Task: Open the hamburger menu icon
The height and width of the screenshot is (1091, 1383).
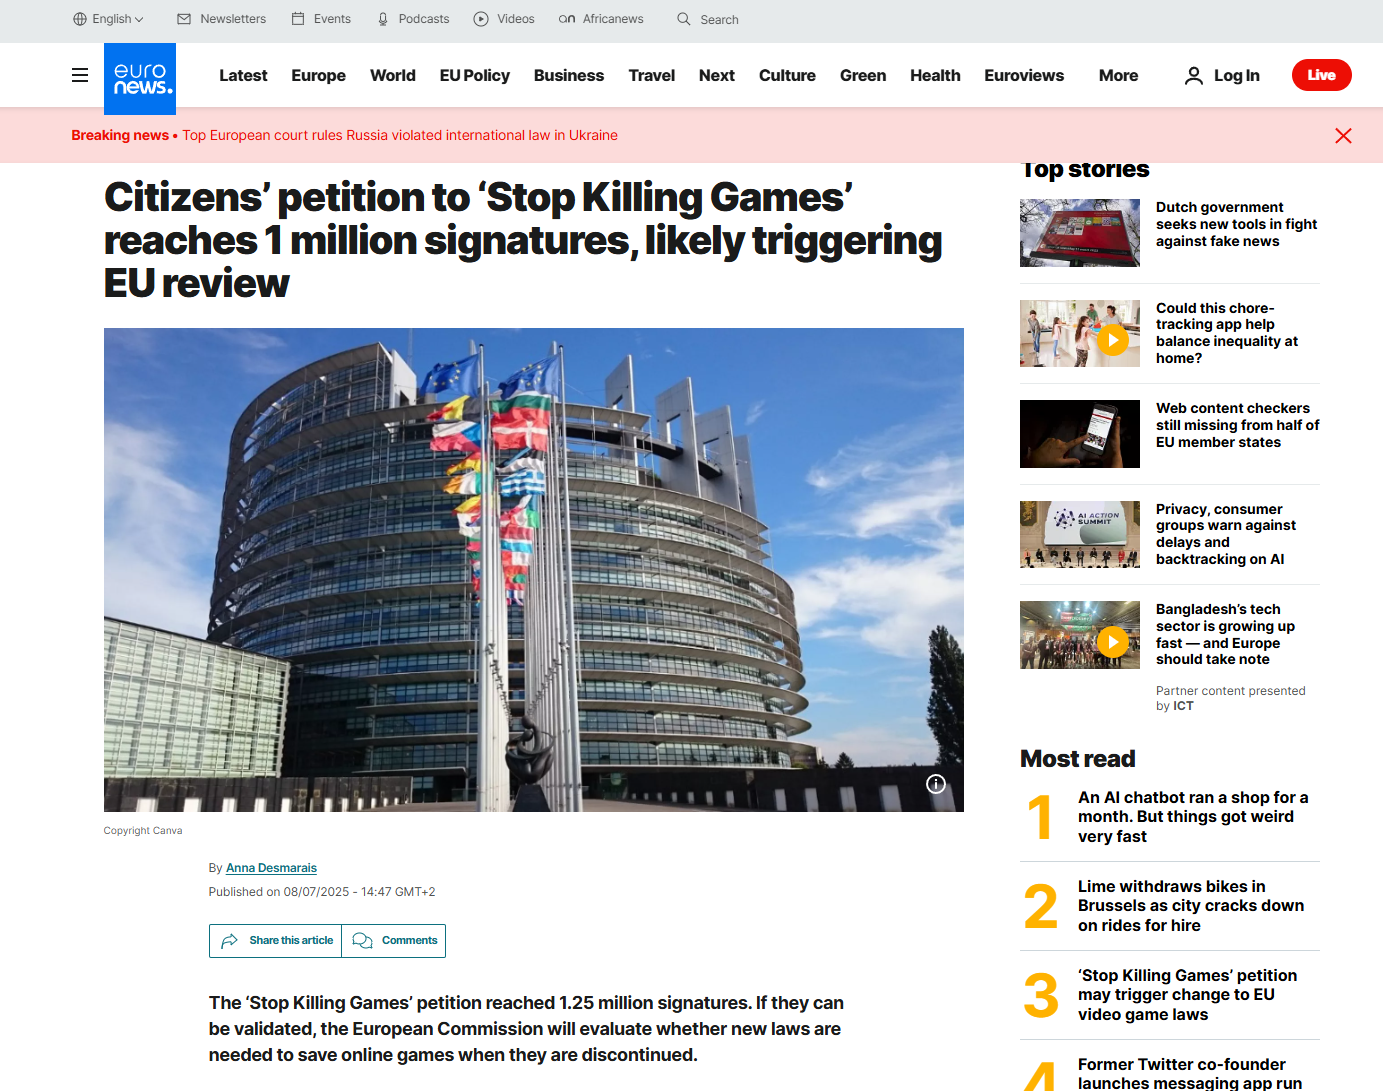Action: coord(80,75)
